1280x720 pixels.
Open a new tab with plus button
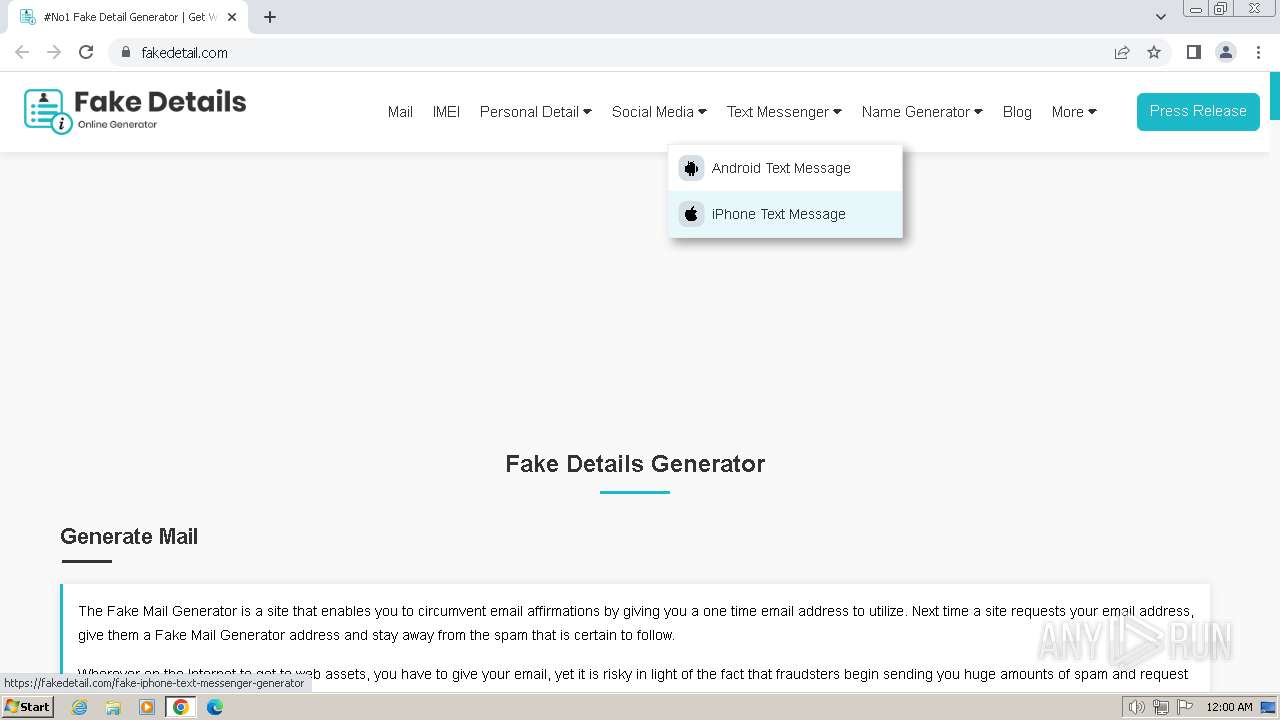pyautogui.click(x=270, y=17)
